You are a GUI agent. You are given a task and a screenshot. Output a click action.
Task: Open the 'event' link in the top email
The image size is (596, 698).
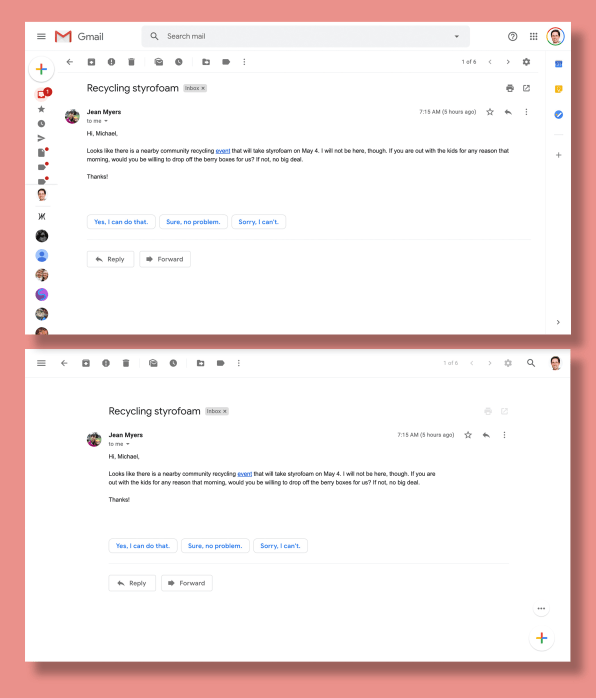pos(223,151)
